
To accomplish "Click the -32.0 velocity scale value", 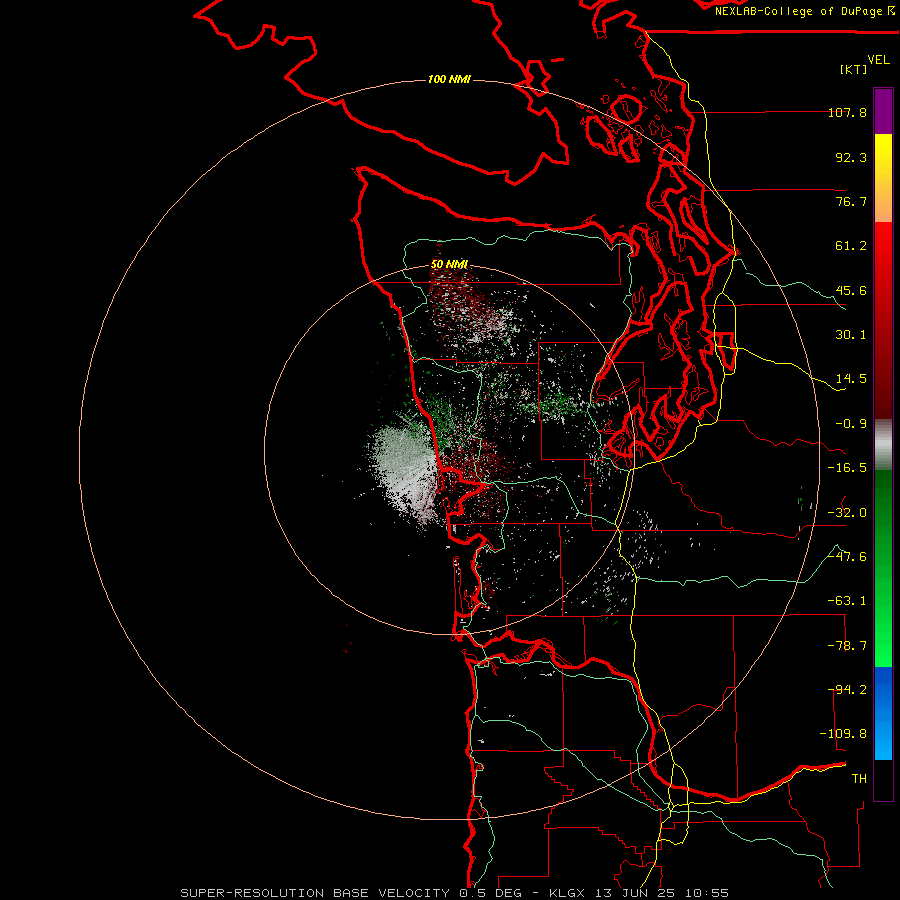I will 847,513.
